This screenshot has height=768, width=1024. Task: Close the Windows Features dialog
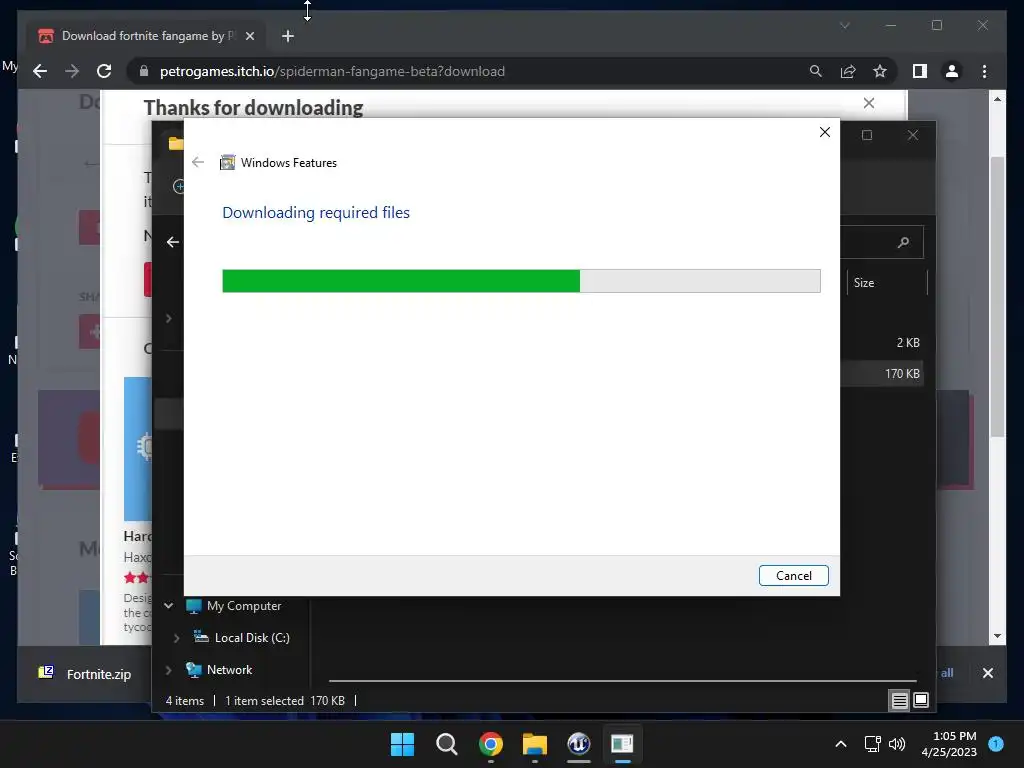(825, 132)
